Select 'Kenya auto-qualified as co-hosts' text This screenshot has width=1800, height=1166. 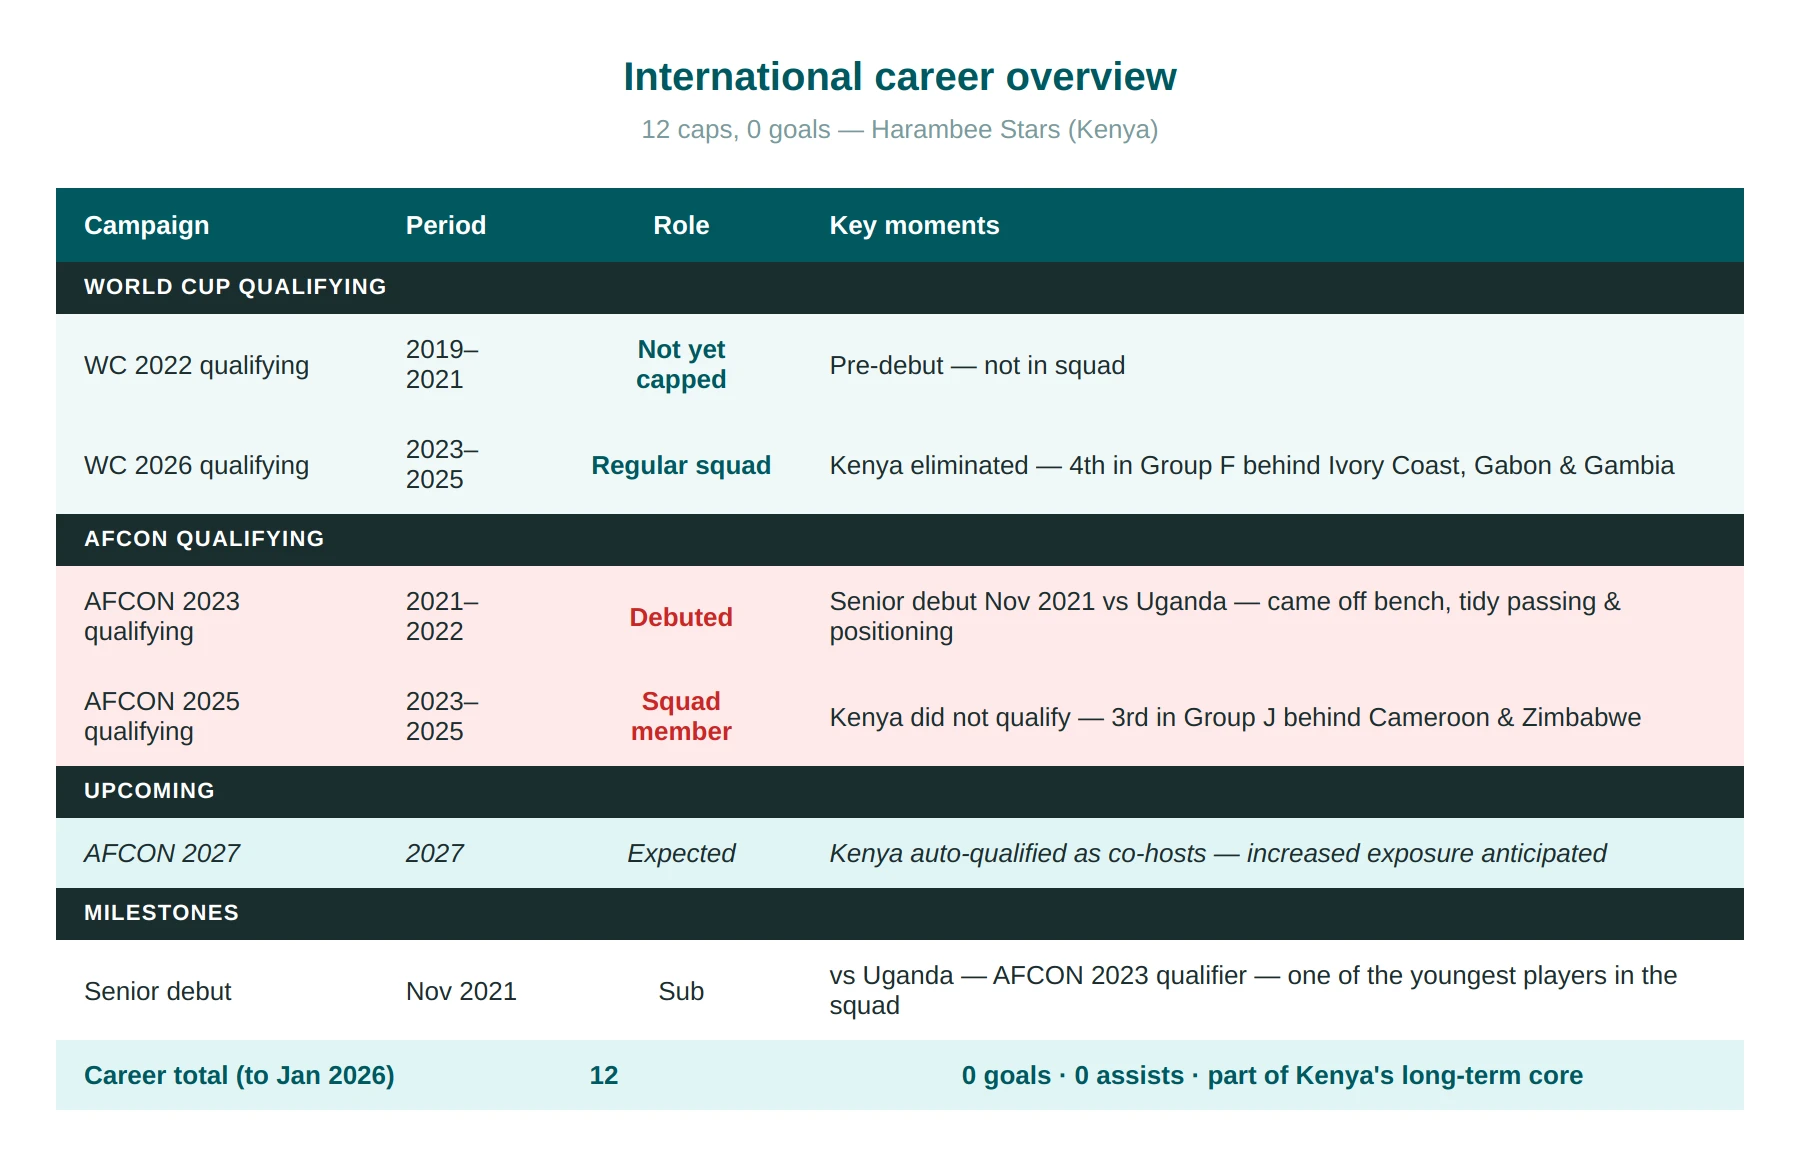click(x=1018, y=853)
